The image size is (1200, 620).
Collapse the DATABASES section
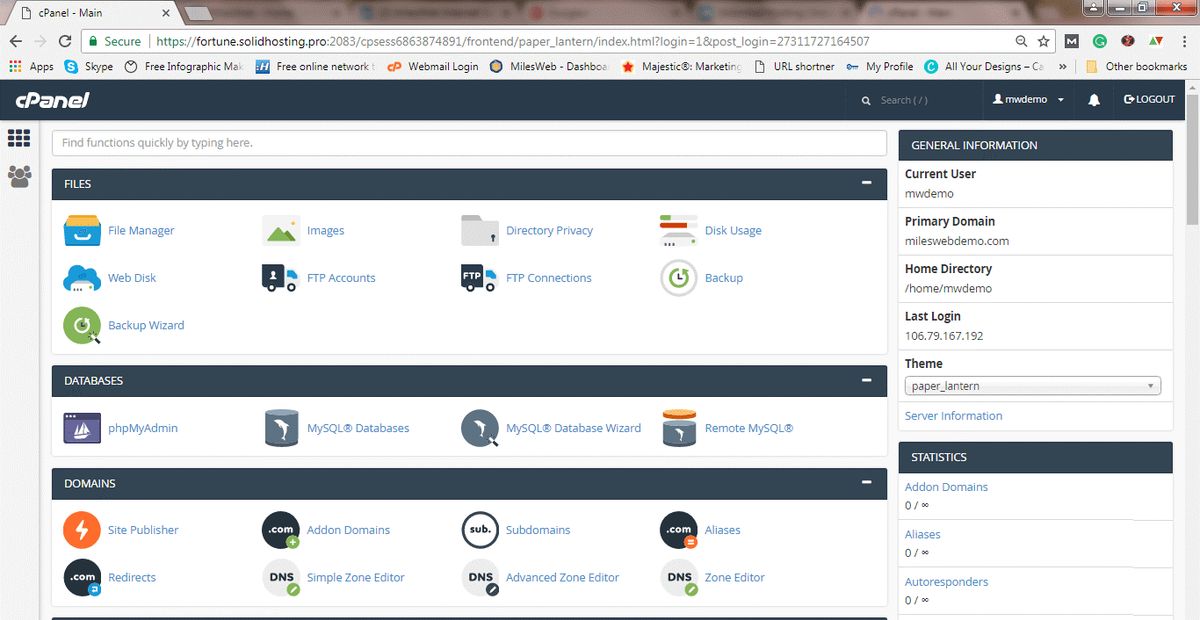point(867,380)
